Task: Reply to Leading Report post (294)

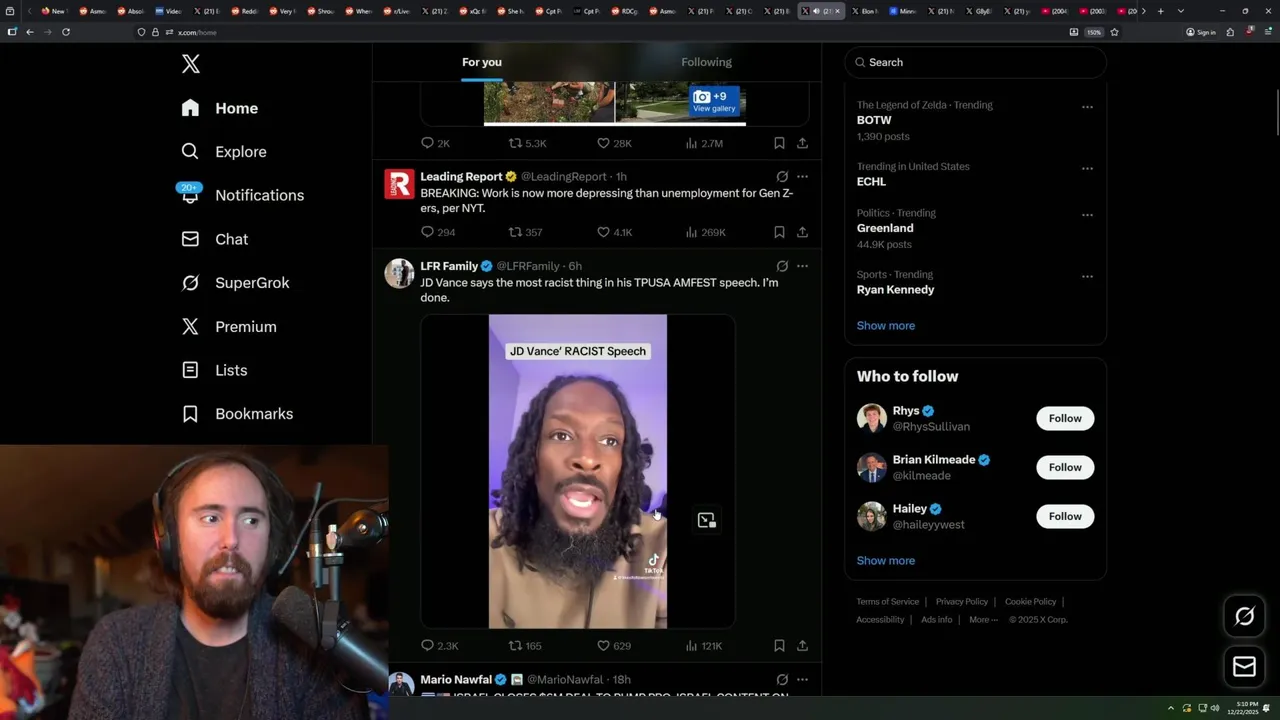Action: 438,232
